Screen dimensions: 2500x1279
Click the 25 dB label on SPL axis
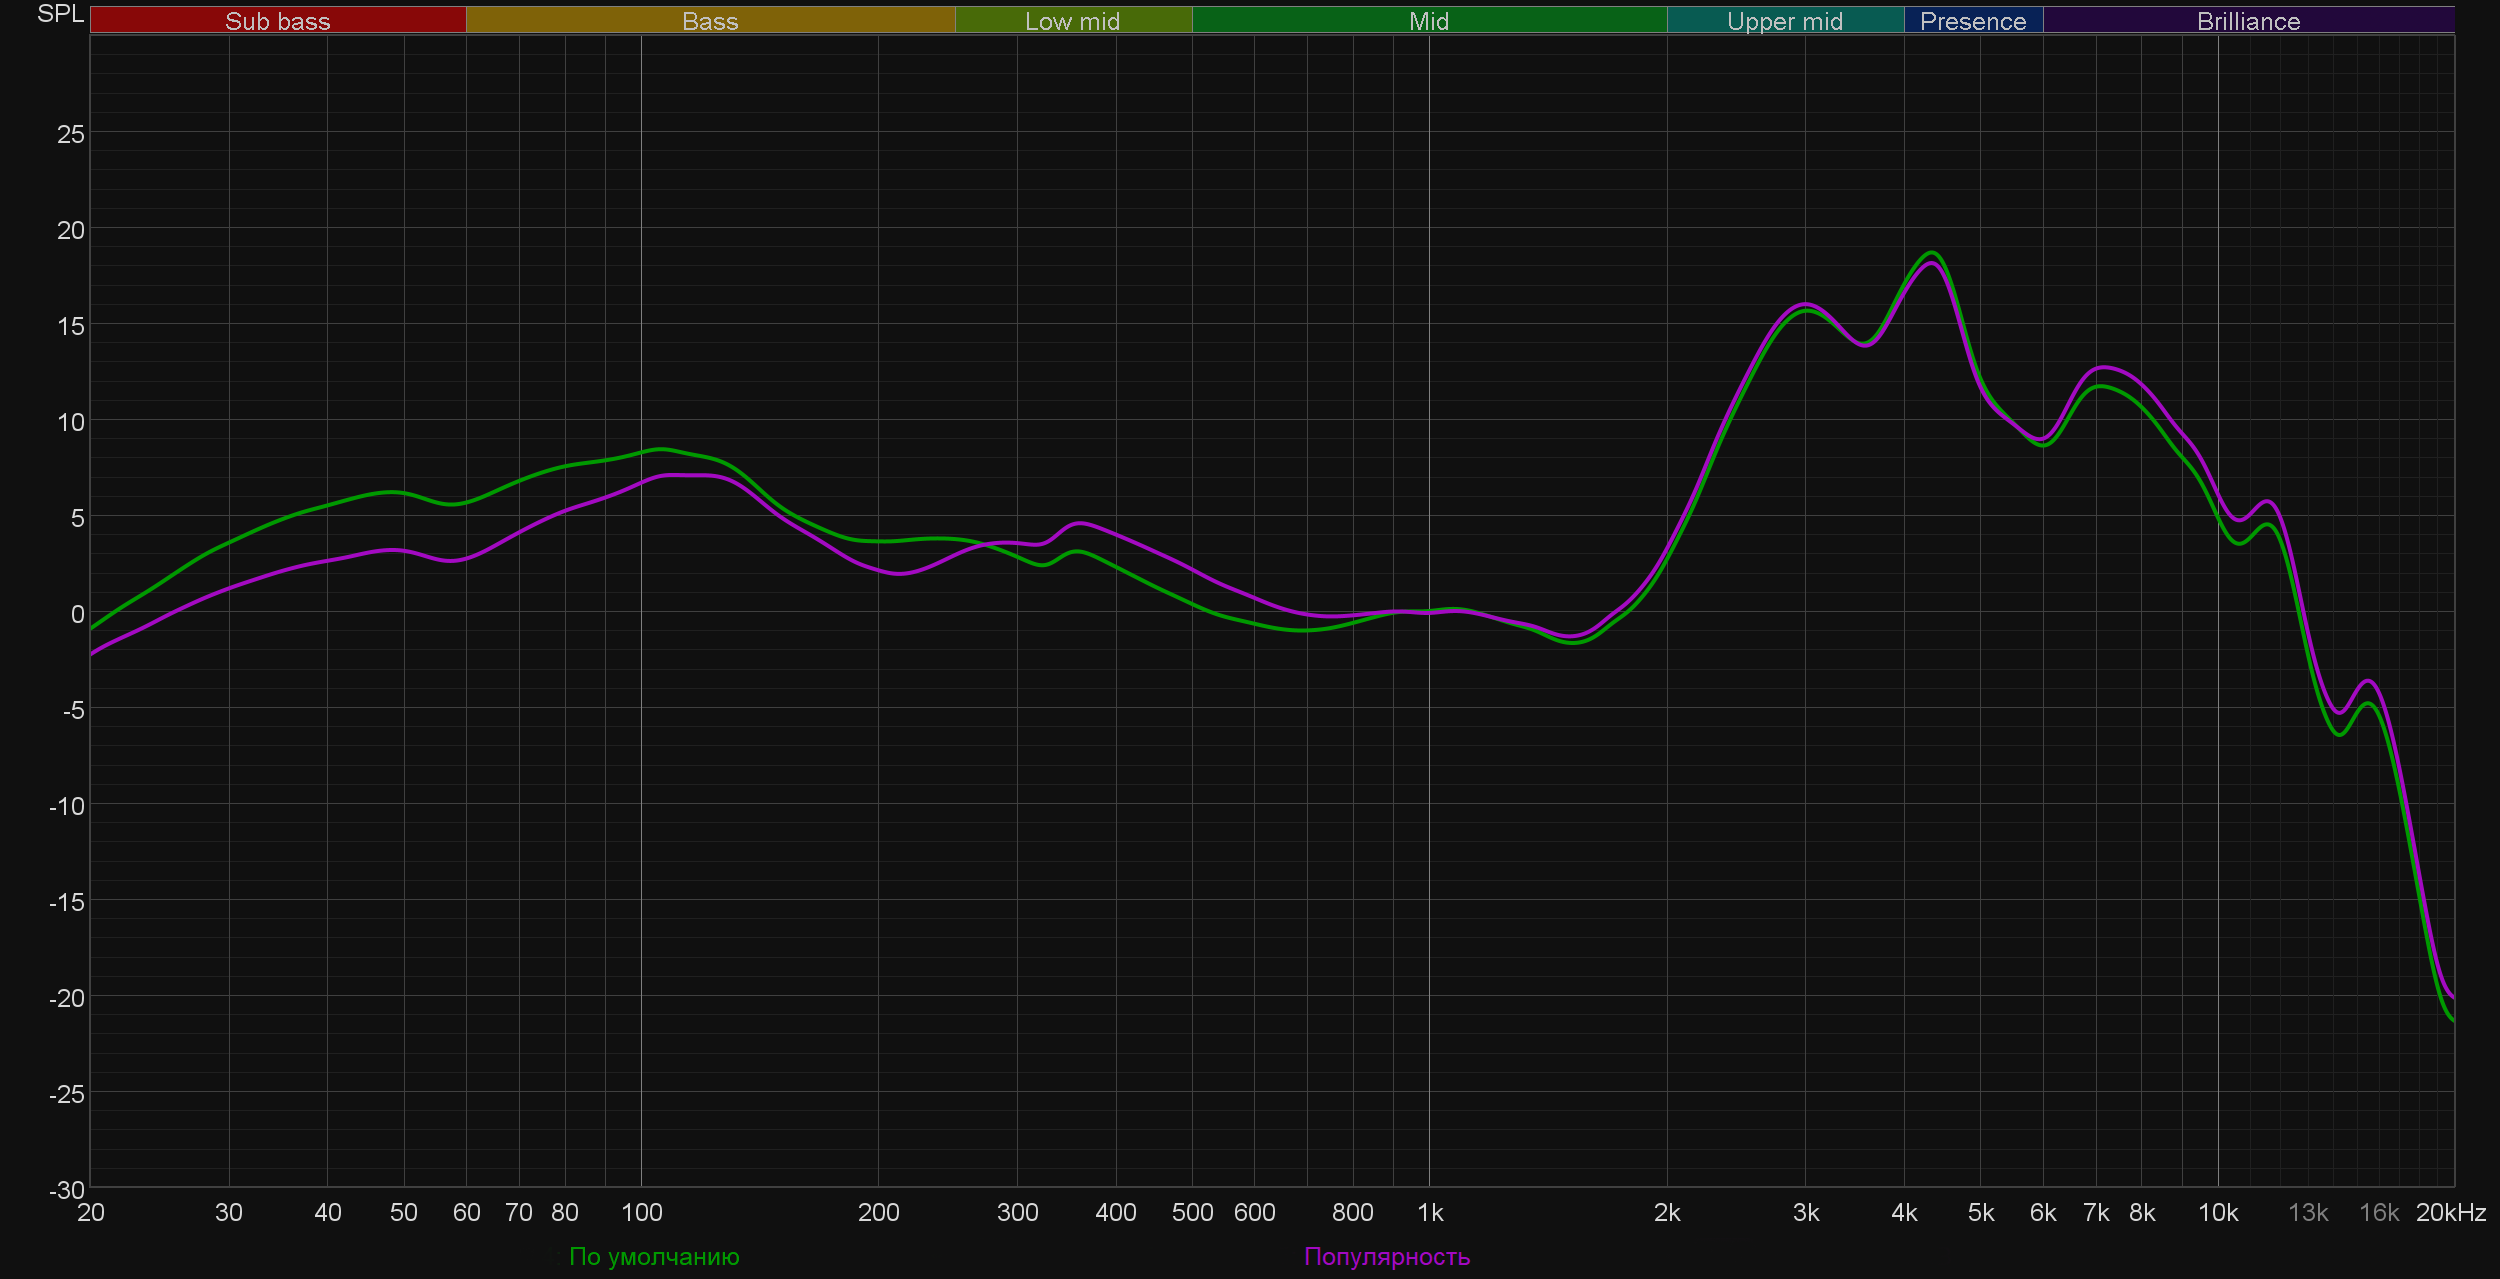point(71,134)
